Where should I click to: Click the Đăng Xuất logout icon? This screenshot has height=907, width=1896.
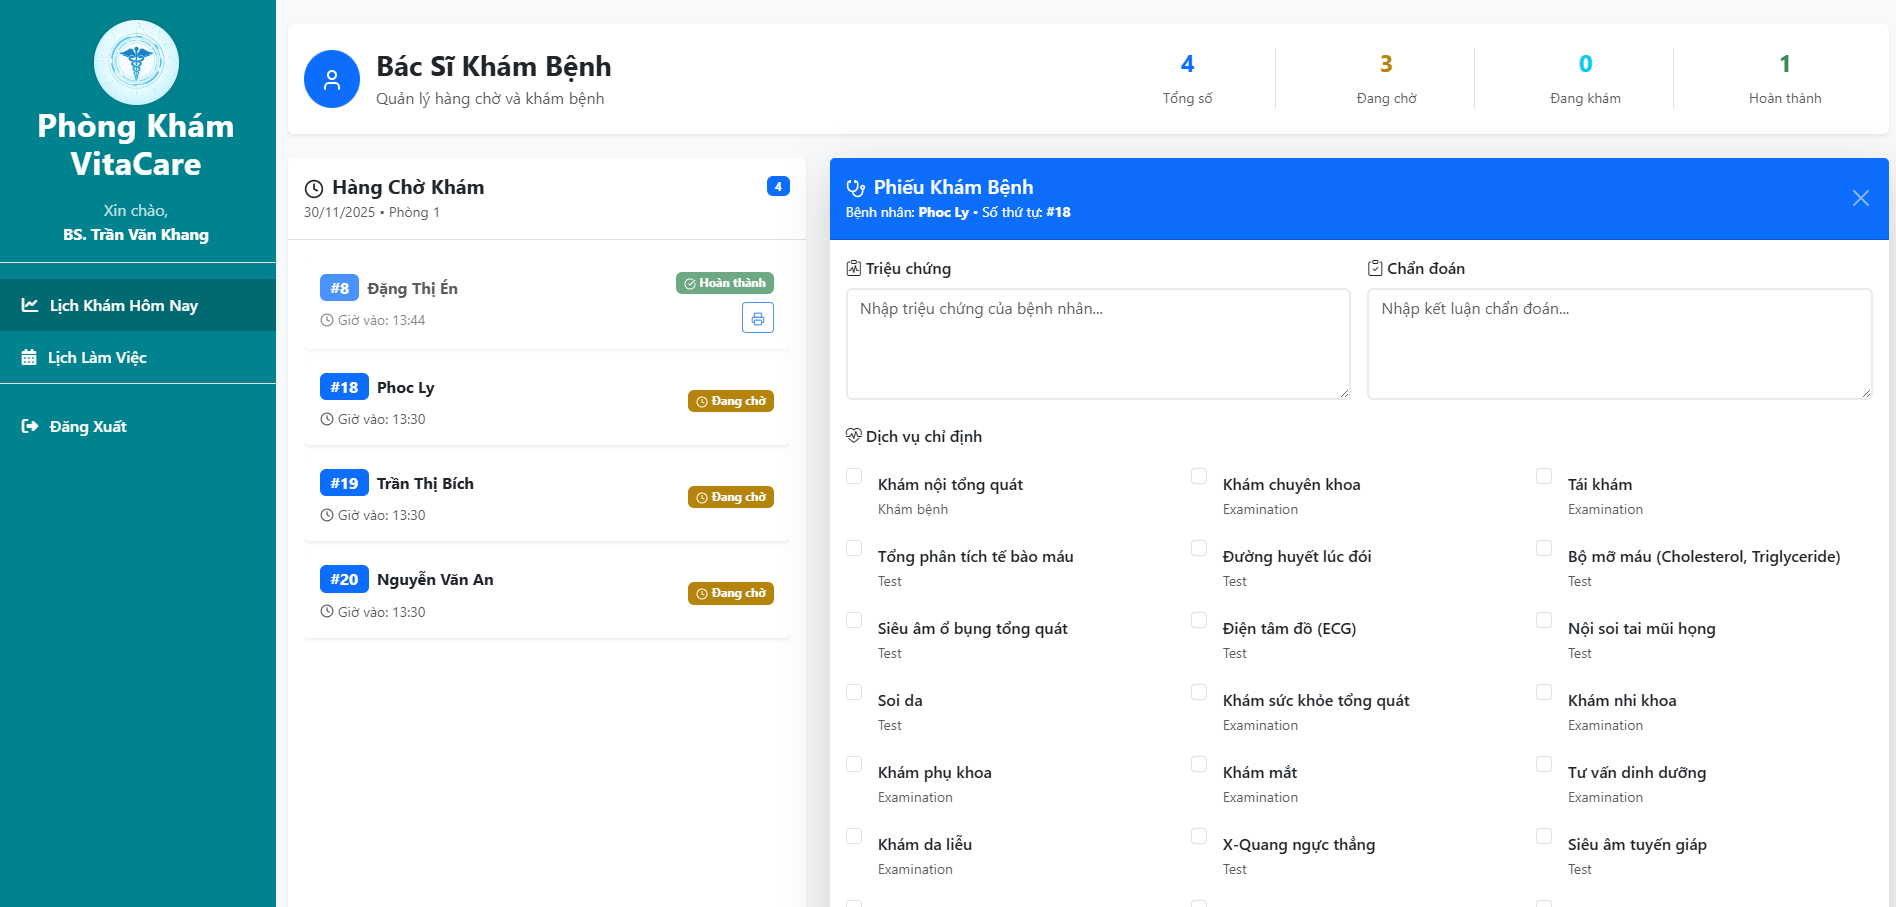tap(30, 426)
